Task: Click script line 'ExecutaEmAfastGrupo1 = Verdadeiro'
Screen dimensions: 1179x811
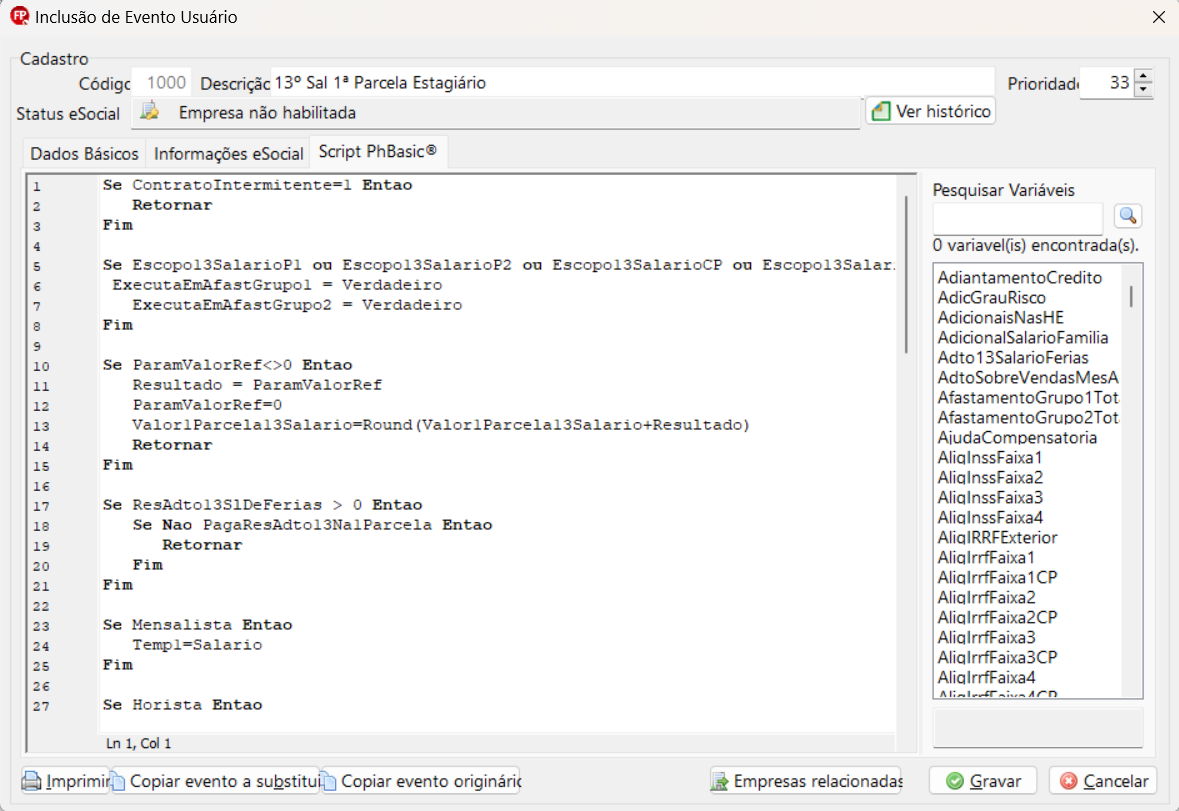Action: [x=277, y=285]
